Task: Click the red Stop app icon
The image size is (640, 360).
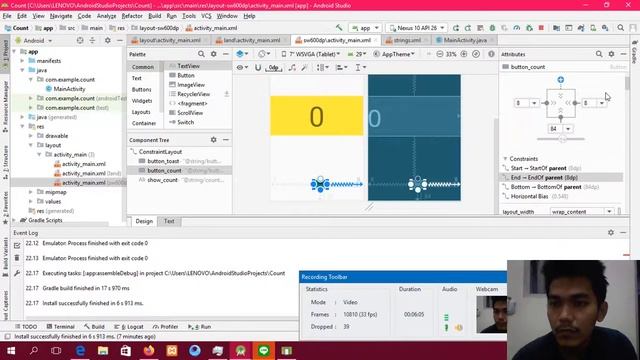Action: (x=541, y=28)
